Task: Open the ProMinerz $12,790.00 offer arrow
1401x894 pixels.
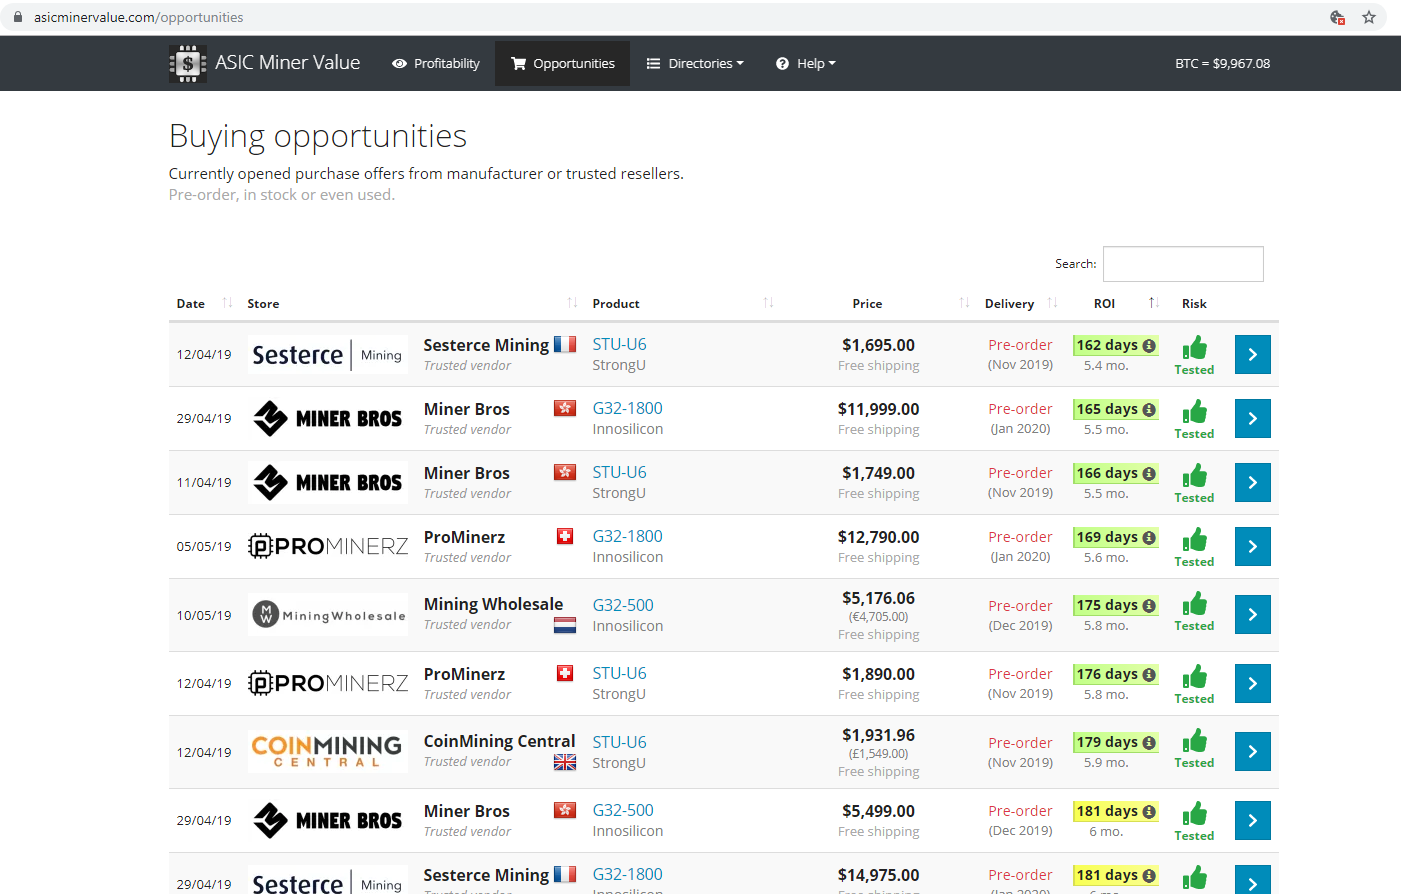Action: 1252,546
